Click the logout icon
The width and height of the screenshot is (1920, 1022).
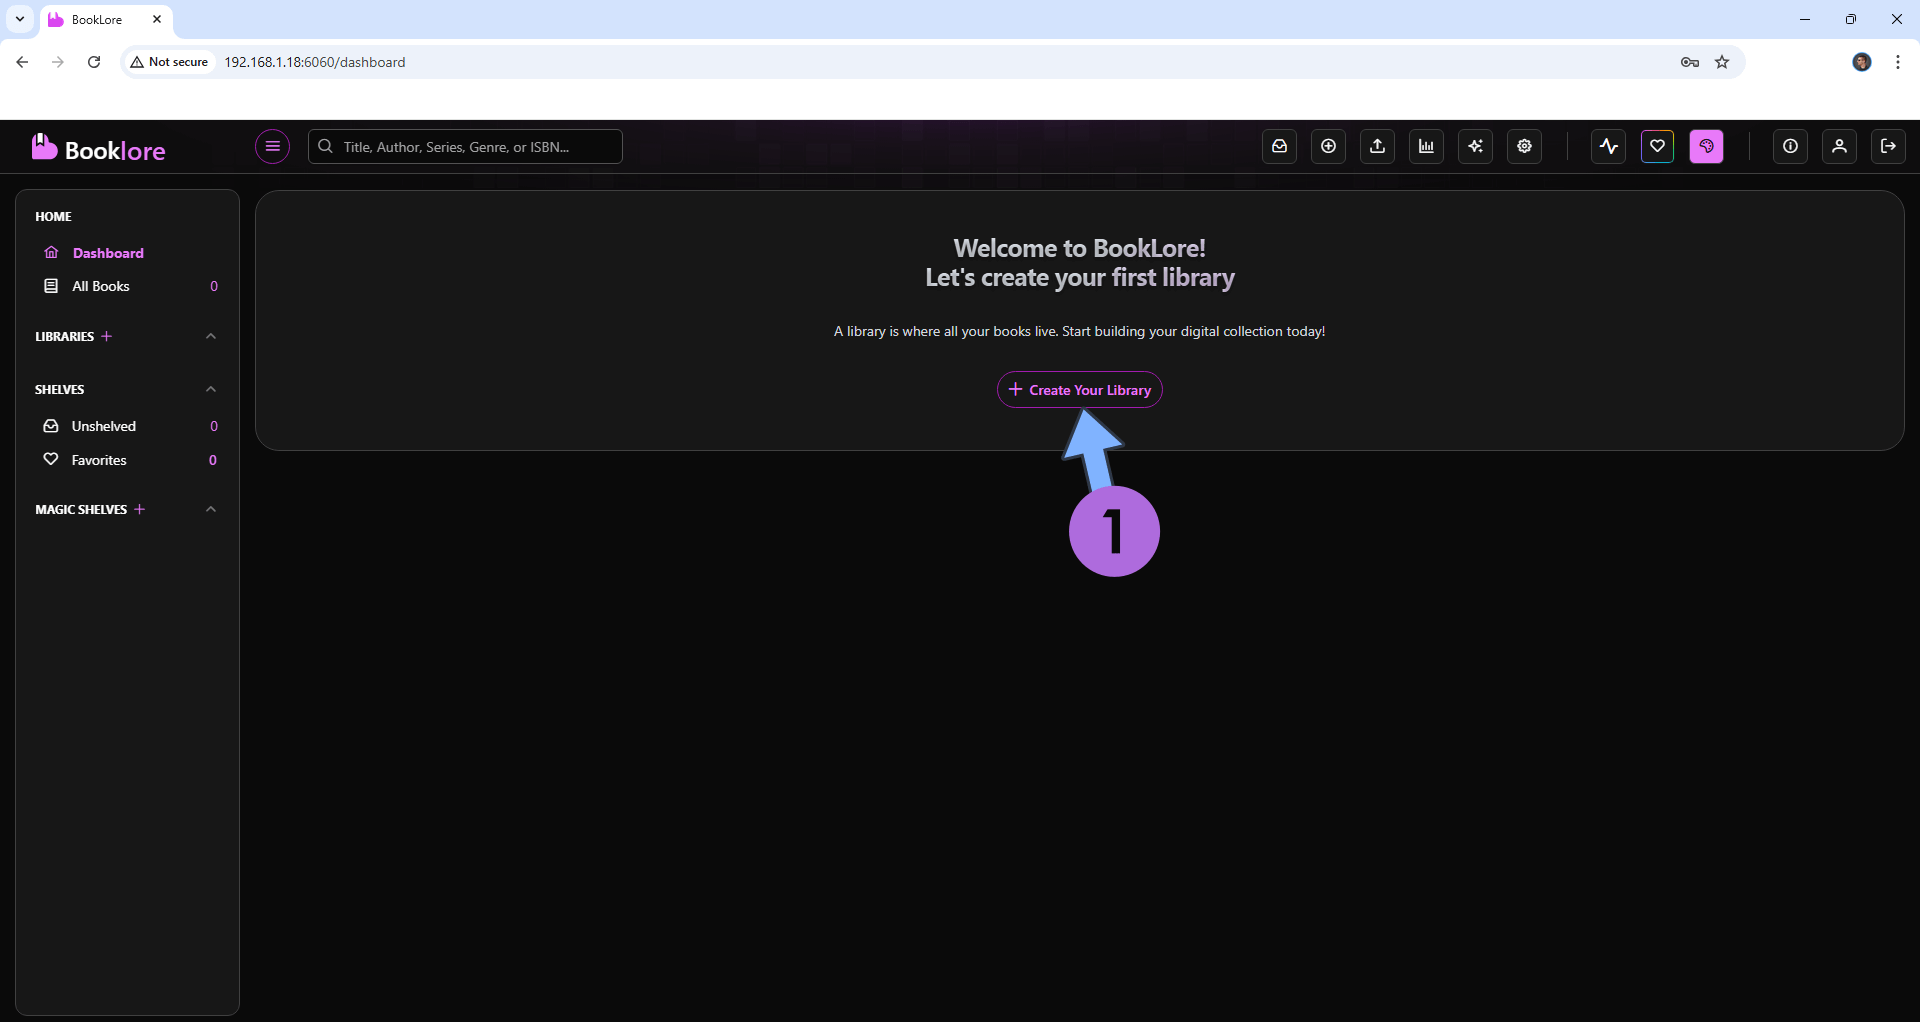tap(1888, 146)
